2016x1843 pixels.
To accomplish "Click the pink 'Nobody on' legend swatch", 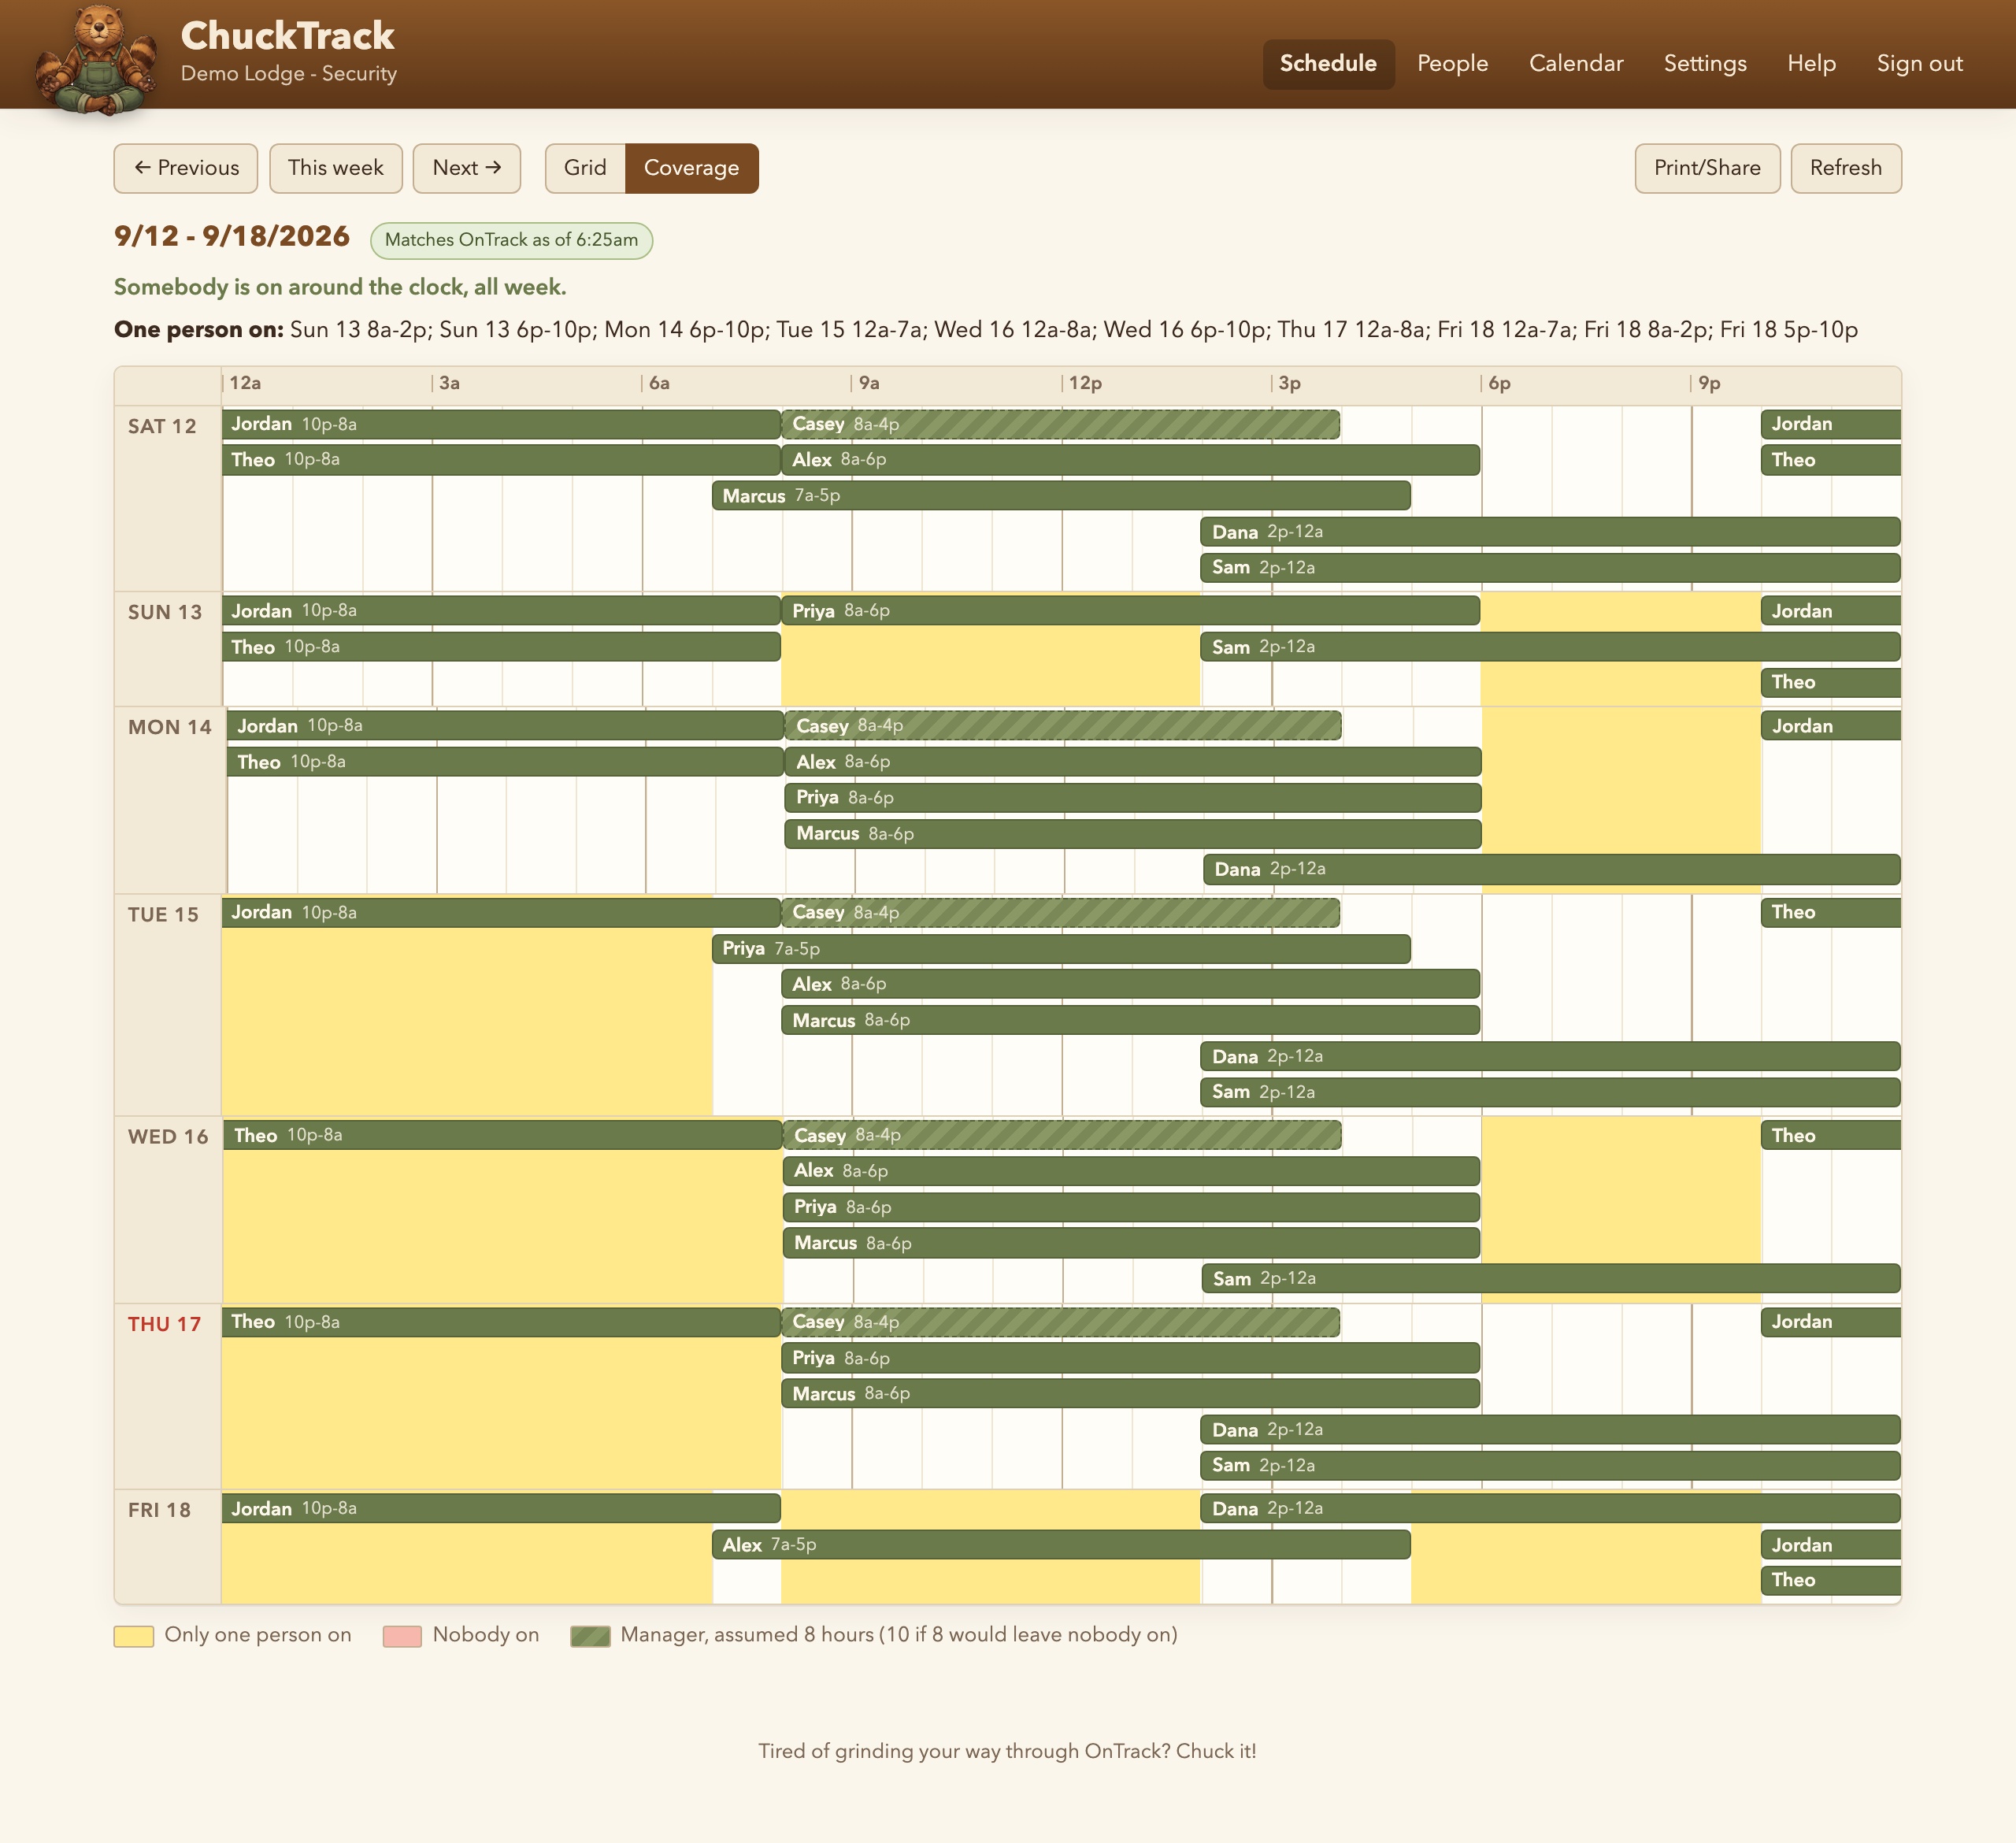I will click(402, 1636).
